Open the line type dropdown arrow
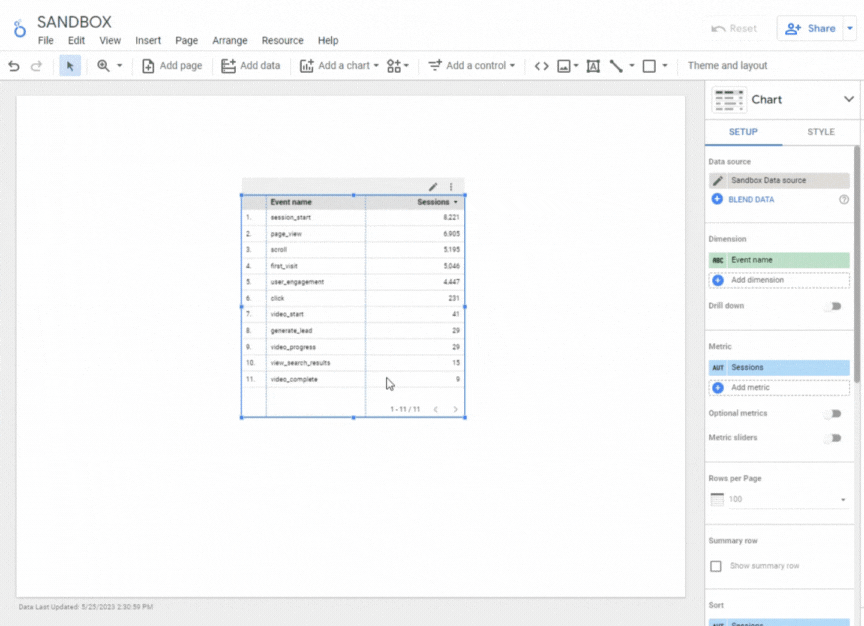The image size is (864, 626). 631,66
